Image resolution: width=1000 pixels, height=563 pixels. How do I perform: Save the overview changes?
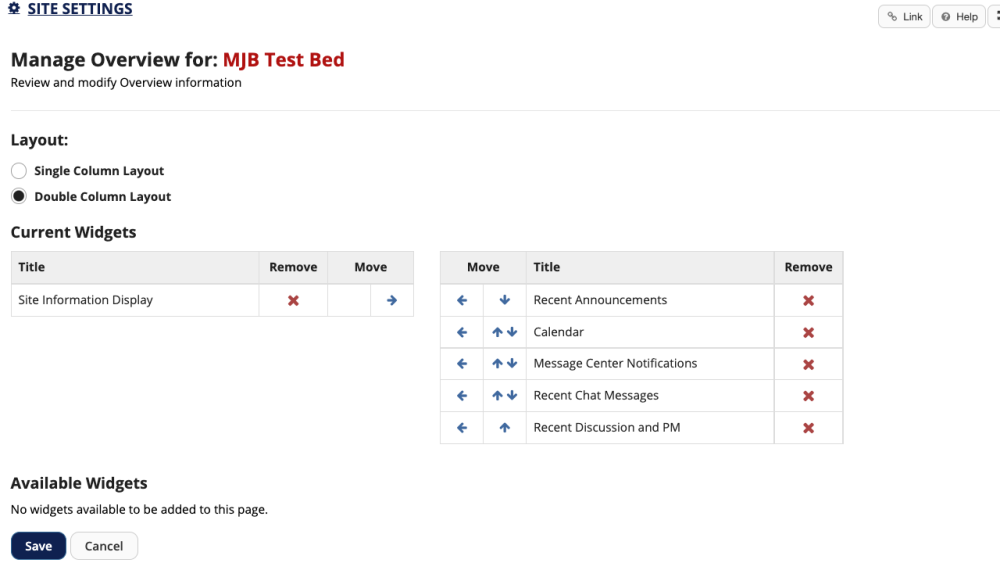38,546
